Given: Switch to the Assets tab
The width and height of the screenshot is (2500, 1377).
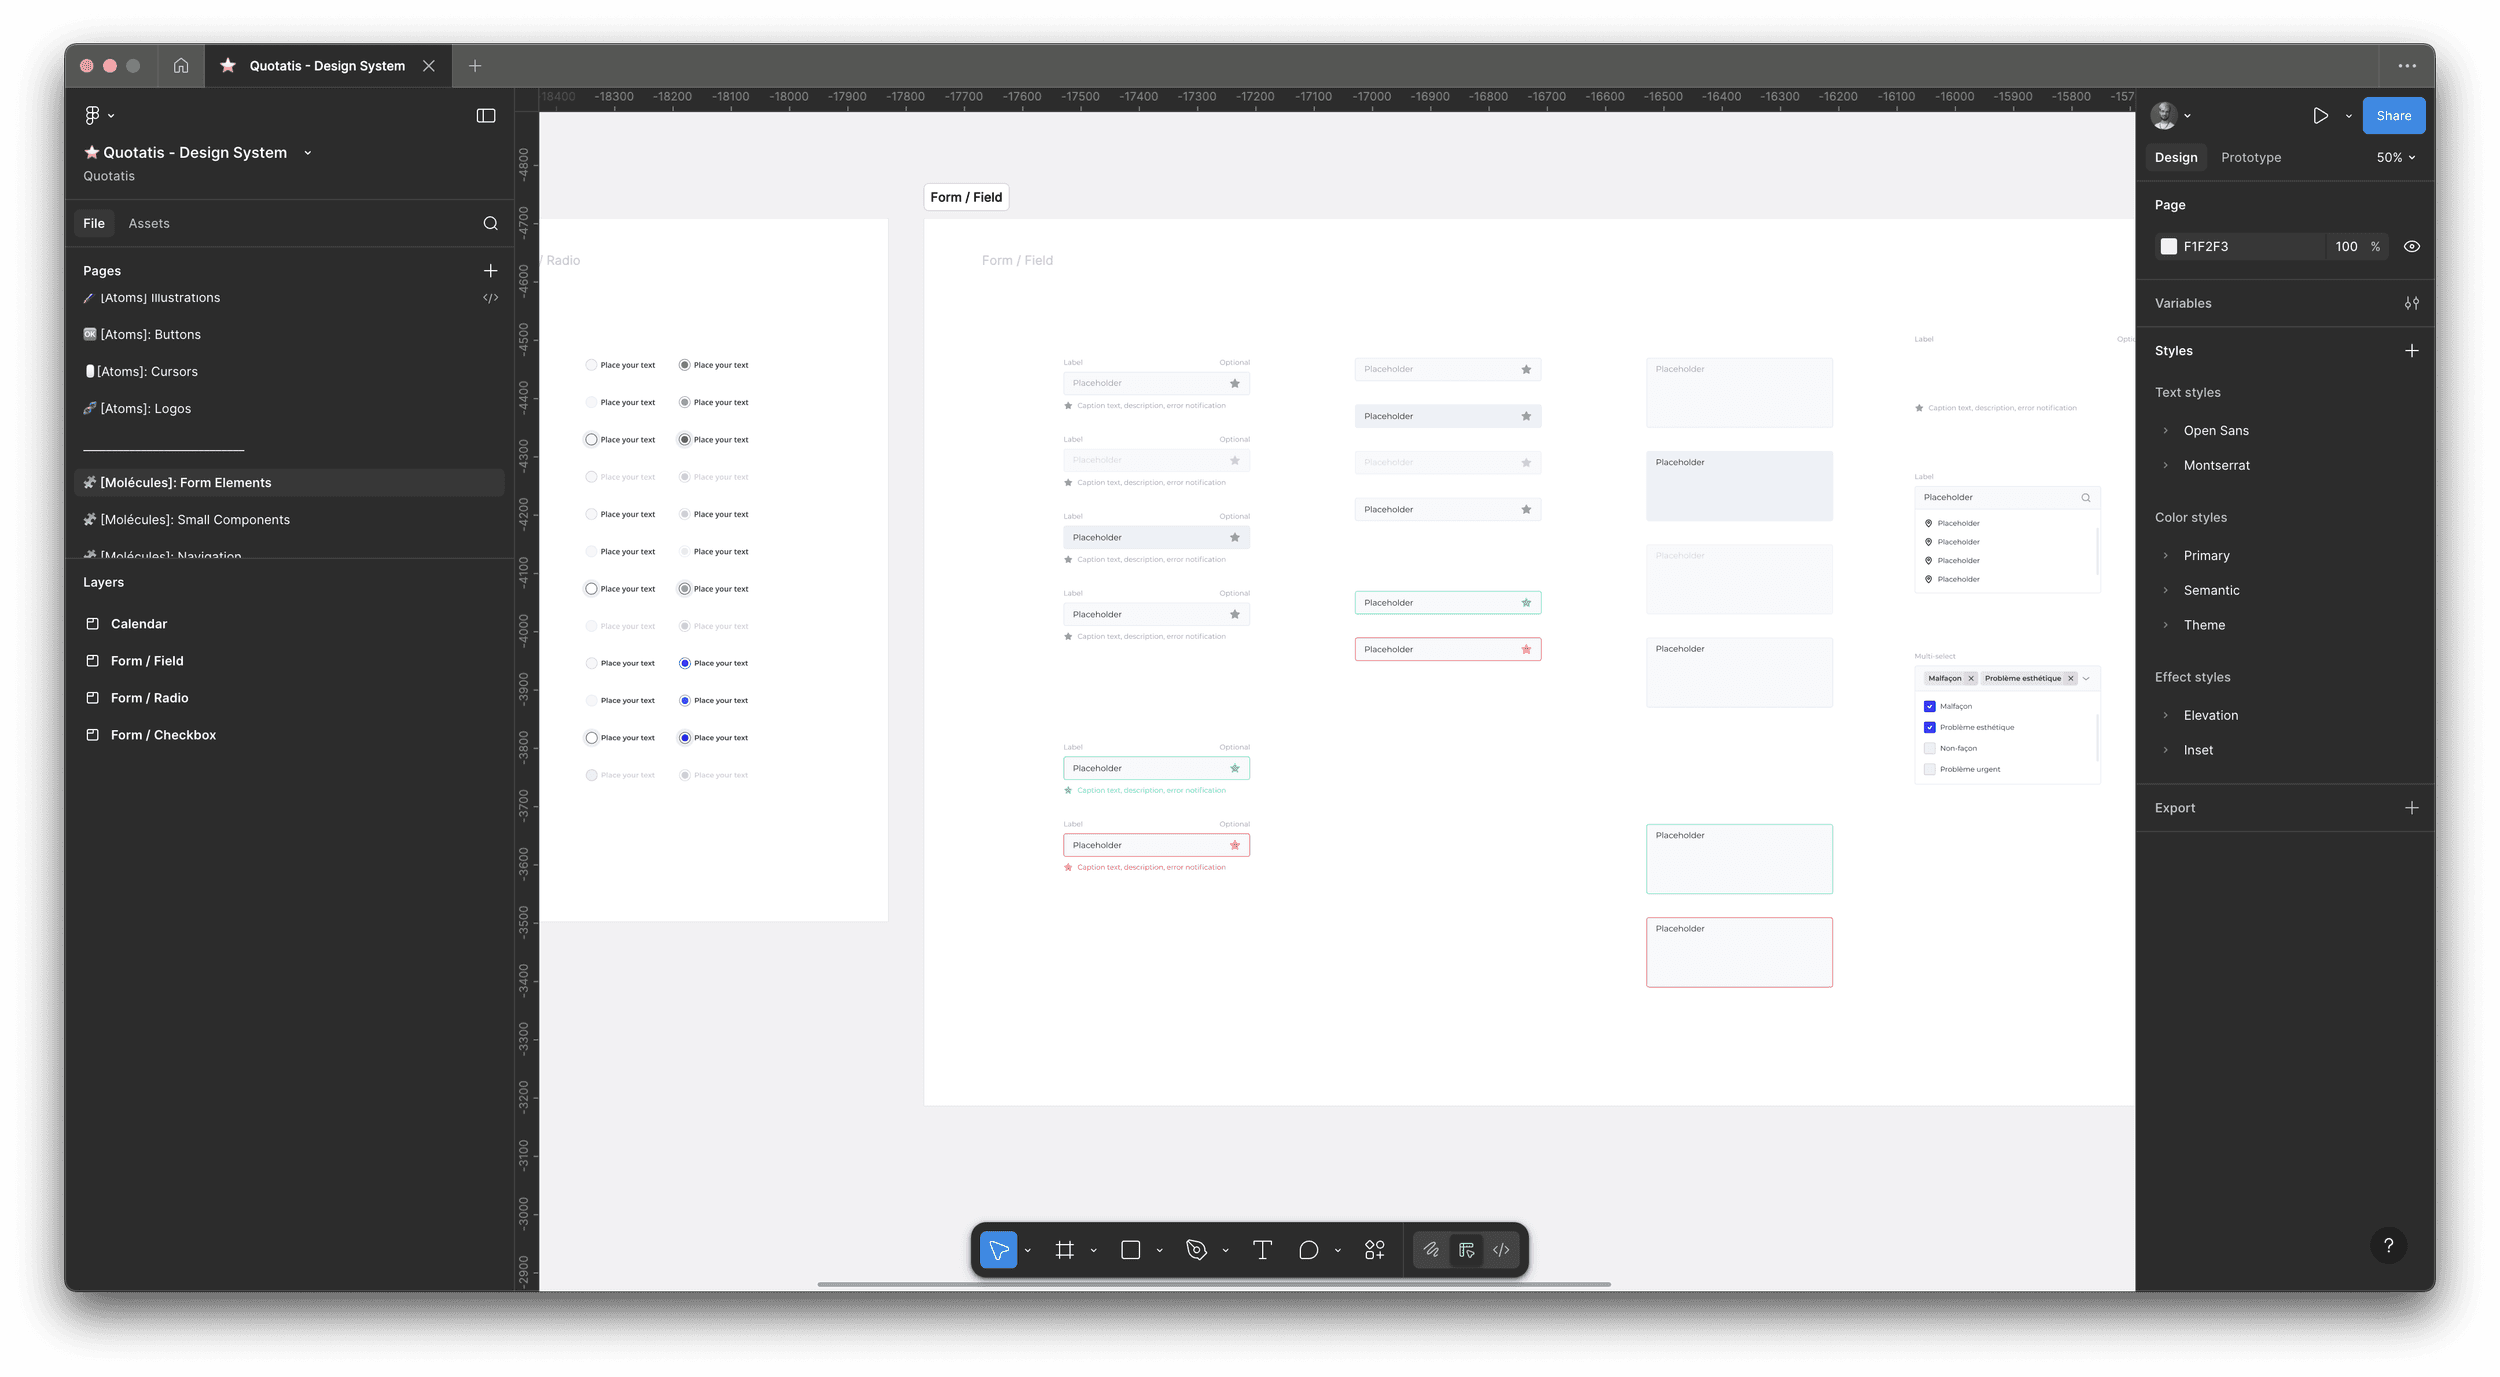Looking at the screenshot, I should [x=149, y=223].
